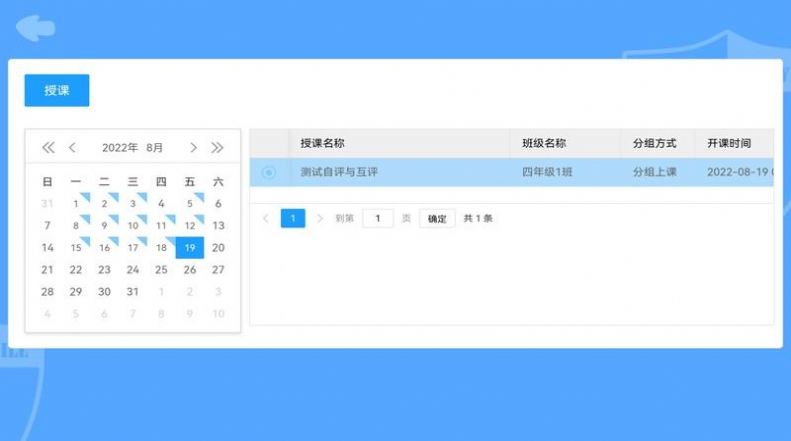Image resolution: width=791 pixels, height=441 pixels.
Task: Open the 四年级1班 table row cell
Action: click(x=547, y=172)
